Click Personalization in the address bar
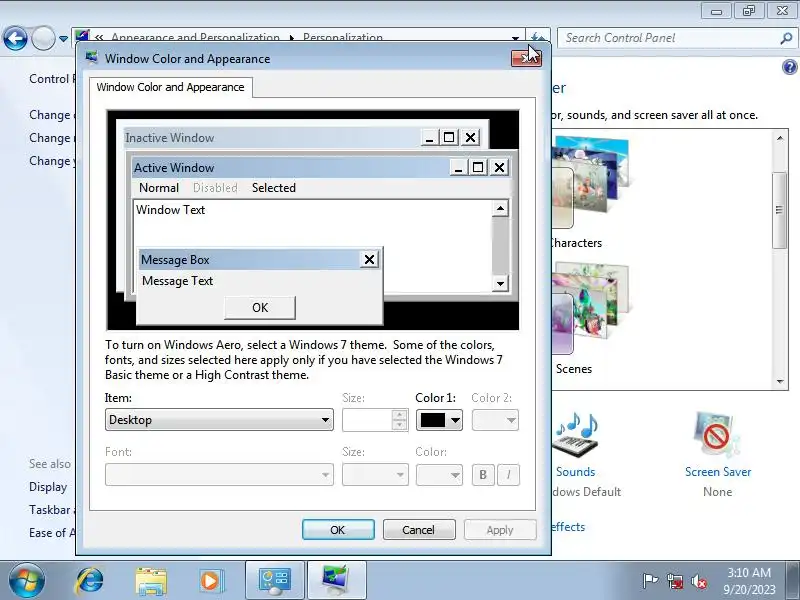 point(342,38)
